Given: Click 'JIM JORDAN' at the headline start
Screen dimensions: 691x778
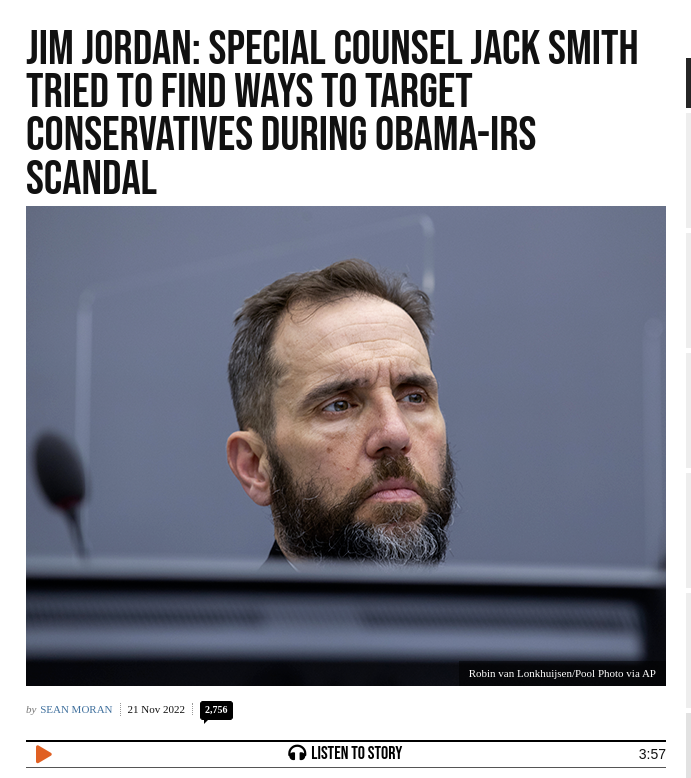Looking at the screenshot, I should pos(113,48).
